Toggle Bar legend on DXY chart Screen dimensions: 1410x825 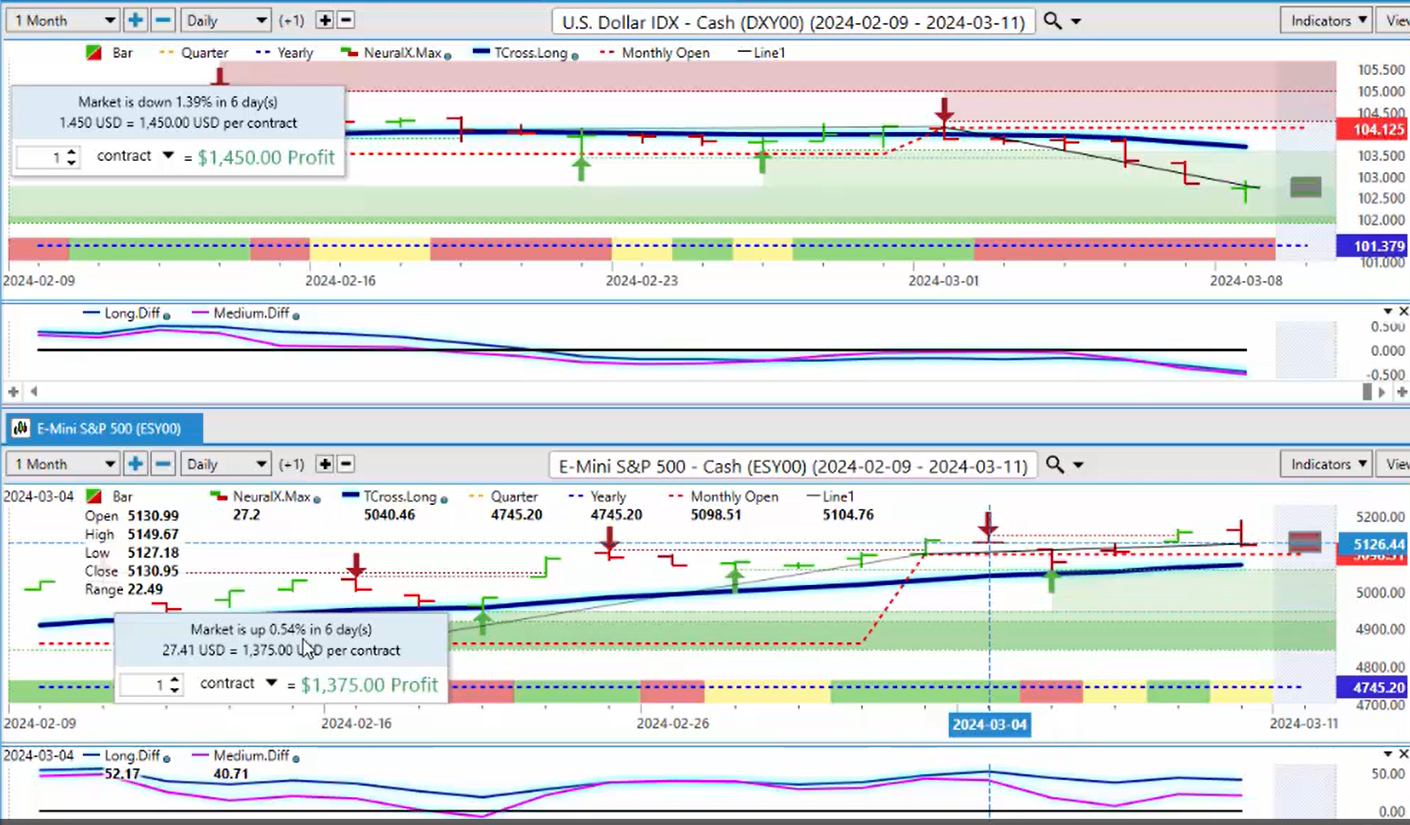(x=109, y=53)
